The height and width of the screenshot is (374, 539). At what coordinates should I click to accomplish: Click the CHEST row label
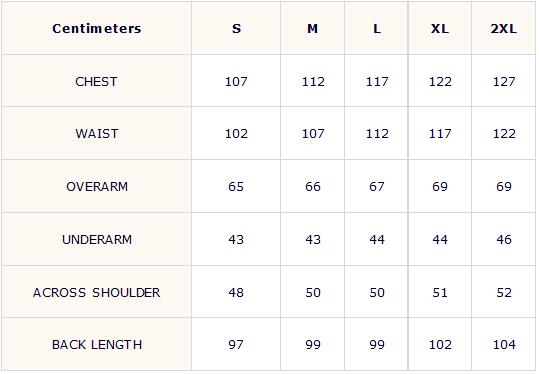[97, 82]
